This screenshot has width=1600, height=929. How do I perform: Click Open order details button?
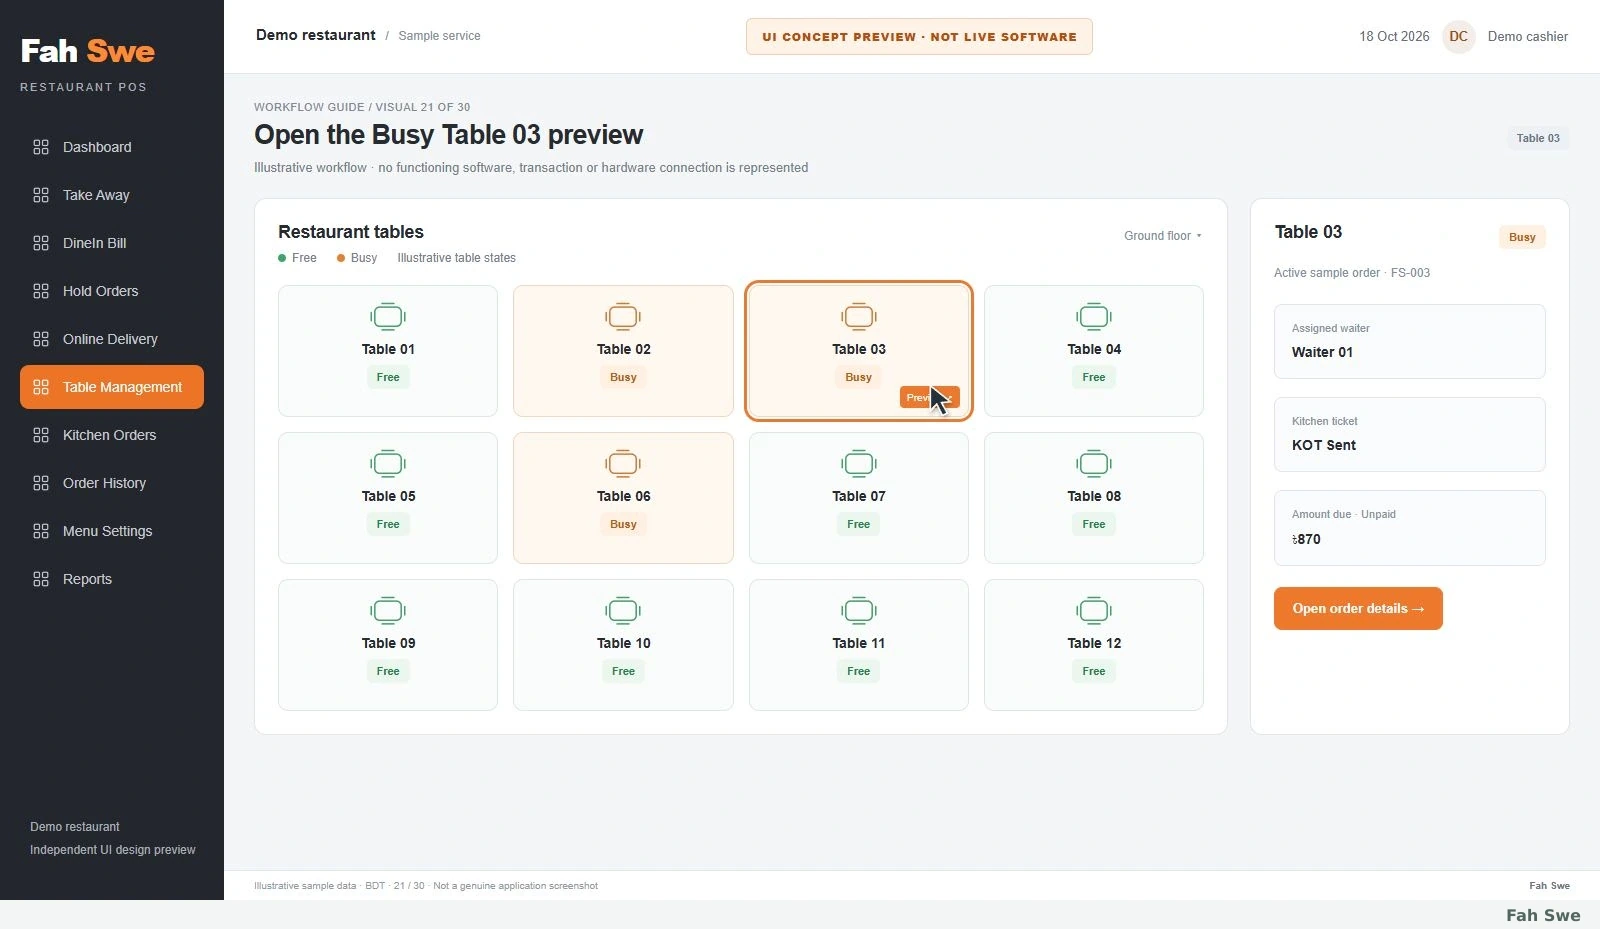coord(1358,608)
